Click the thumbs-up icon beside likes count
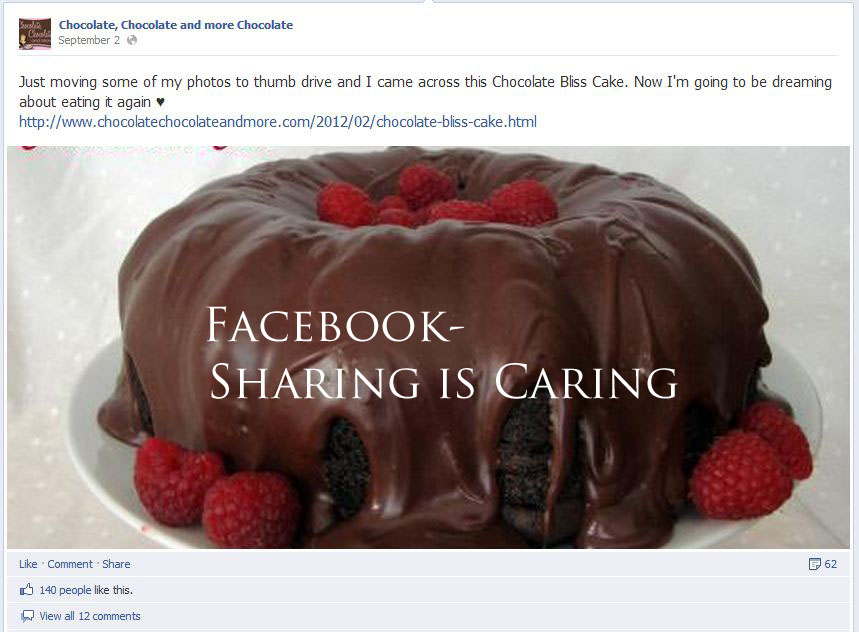The image size is (859, 632). pyautogui.click(x=26, y=590)
